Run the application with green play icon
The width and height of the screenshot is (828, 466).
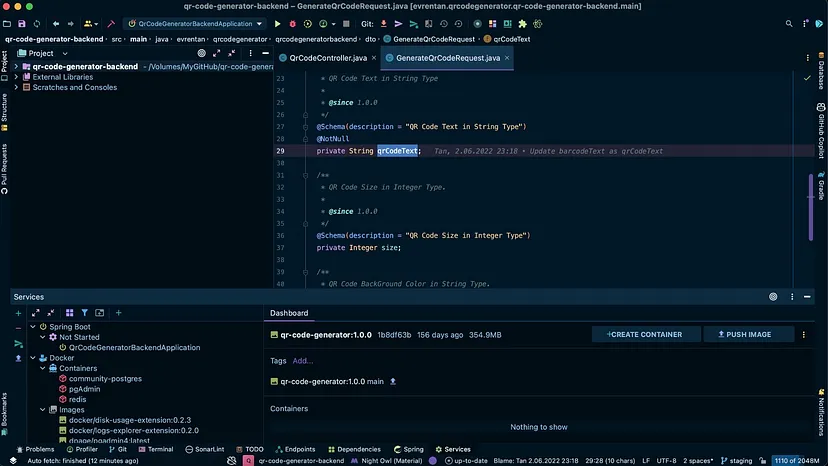pos(277,24)
